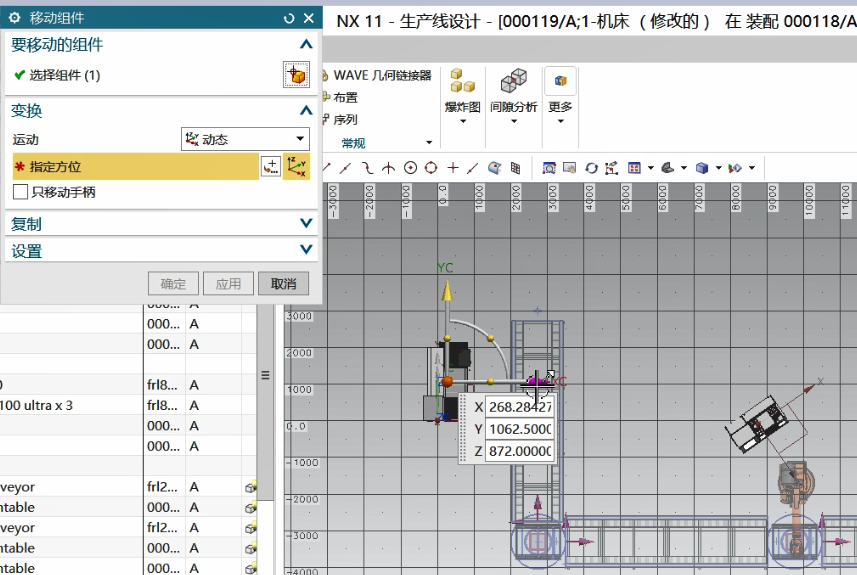Click the CSYS manipulator icon beside 指定方位
The image size is (857, 575).
pyautogui.click(x=297, y=166)
